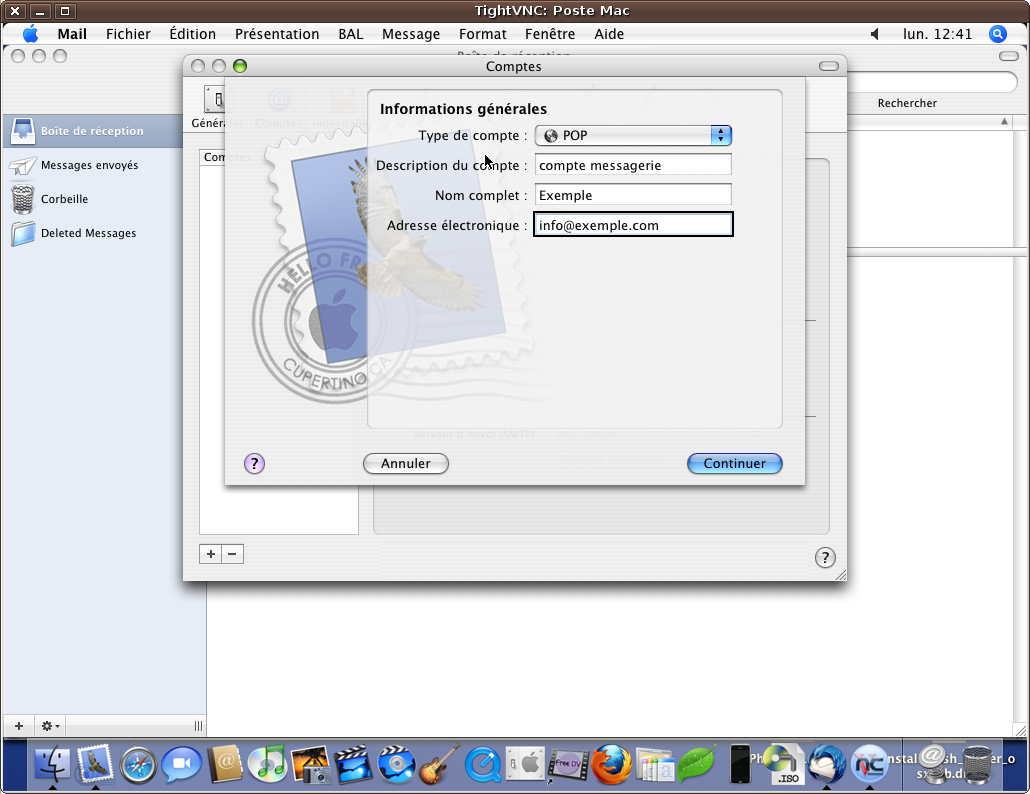Launch Firefox from the dock
This screenshot has height=794, width=1030.
pos(611,764)
